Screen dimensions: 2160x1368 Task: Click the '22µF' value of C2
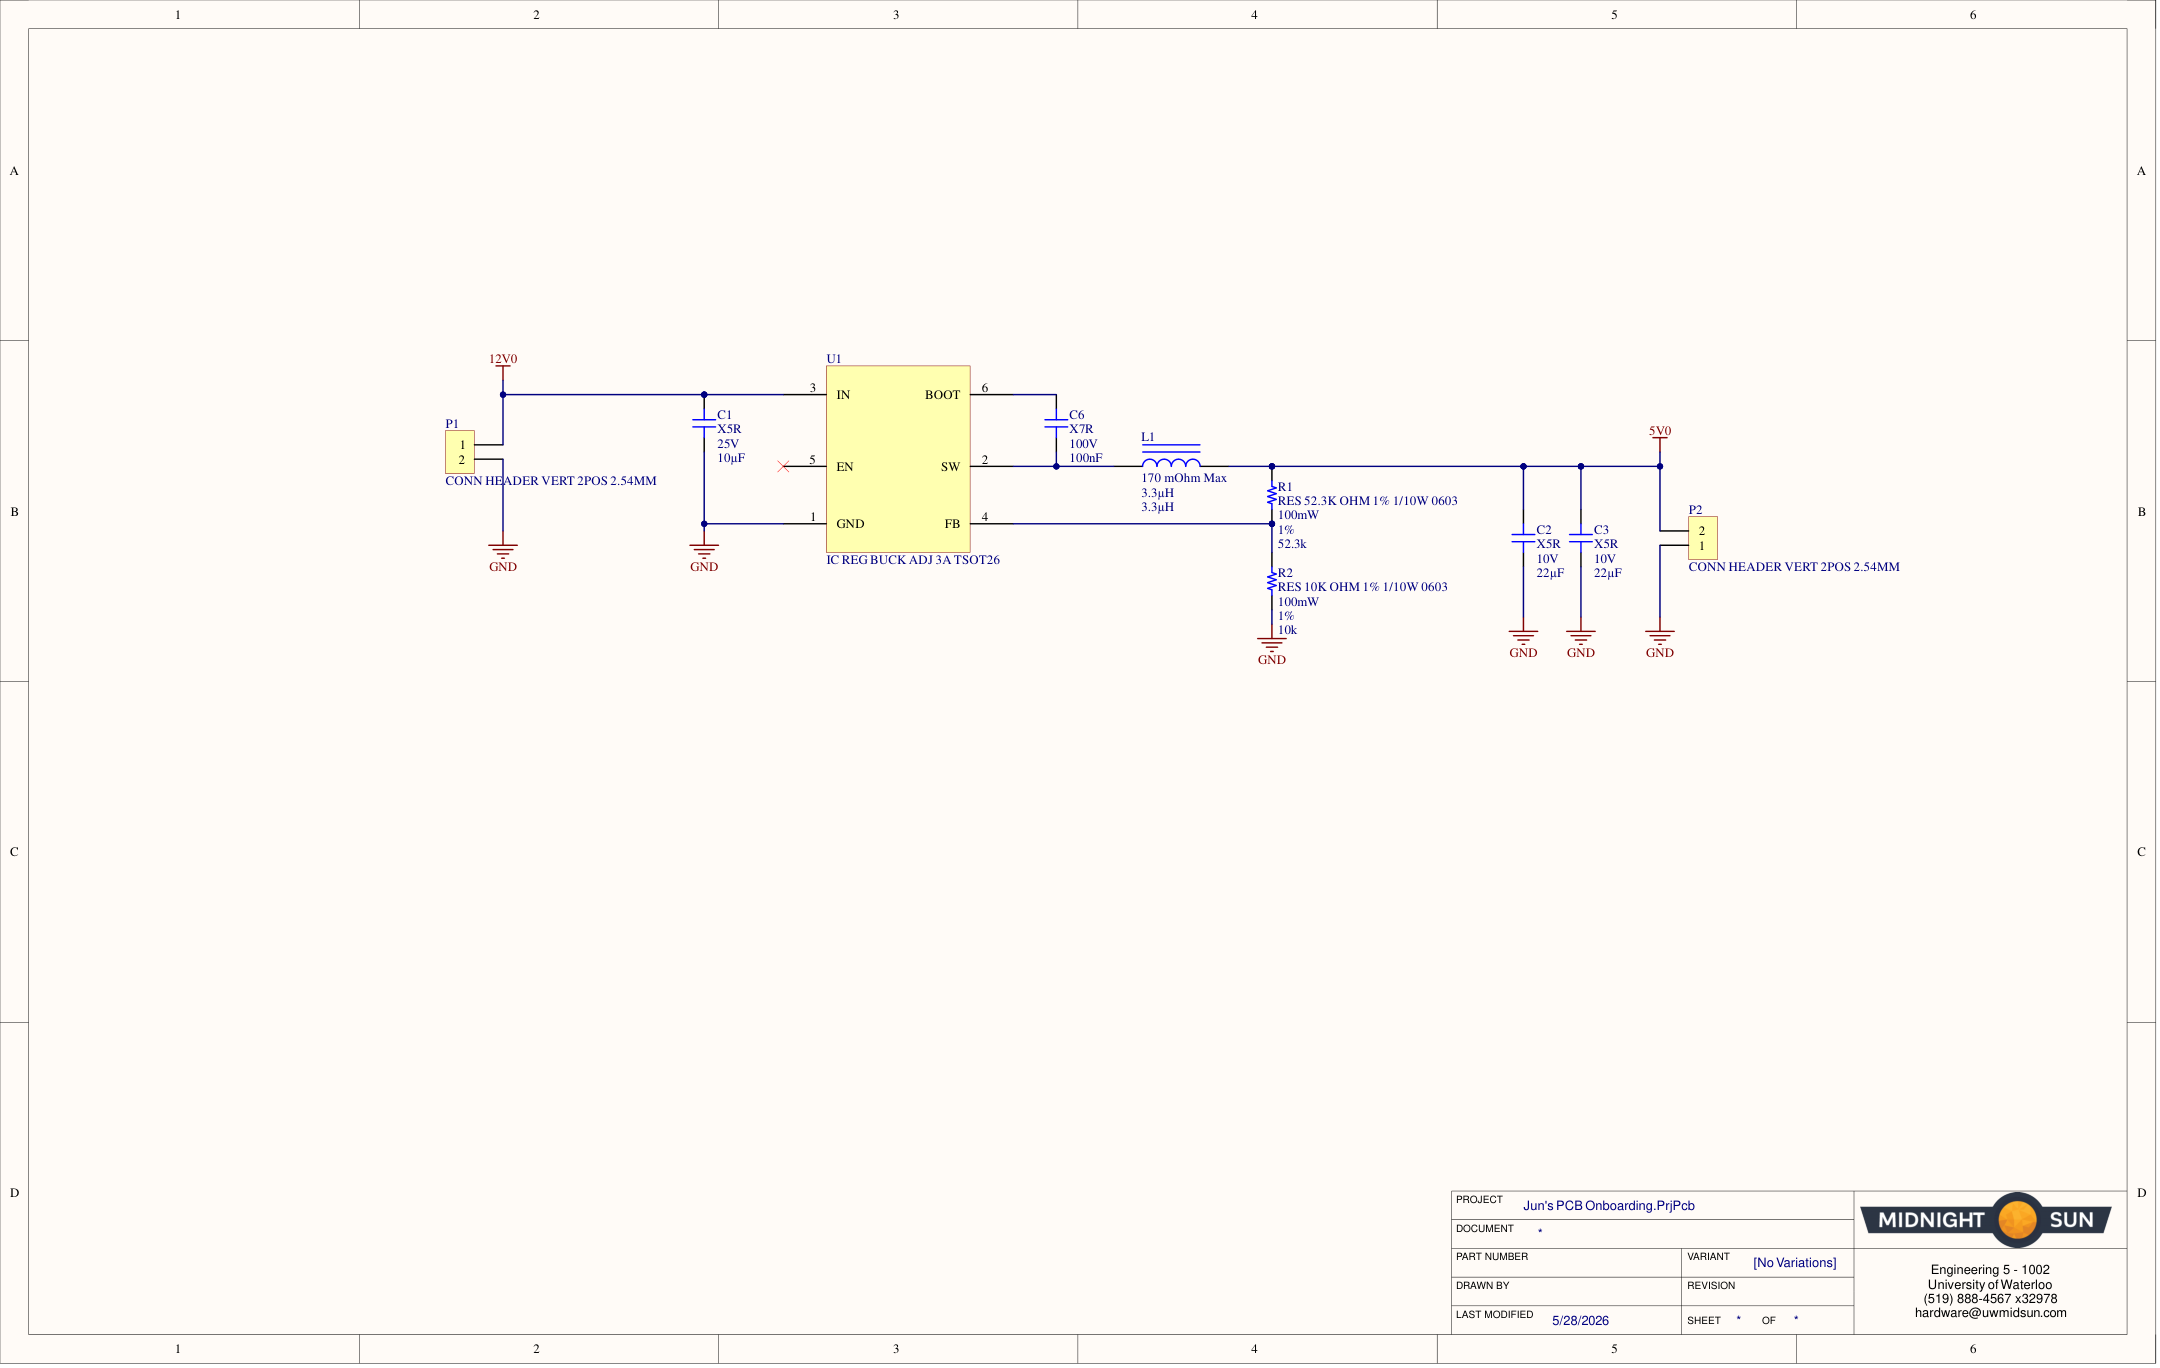(1551, 573)
